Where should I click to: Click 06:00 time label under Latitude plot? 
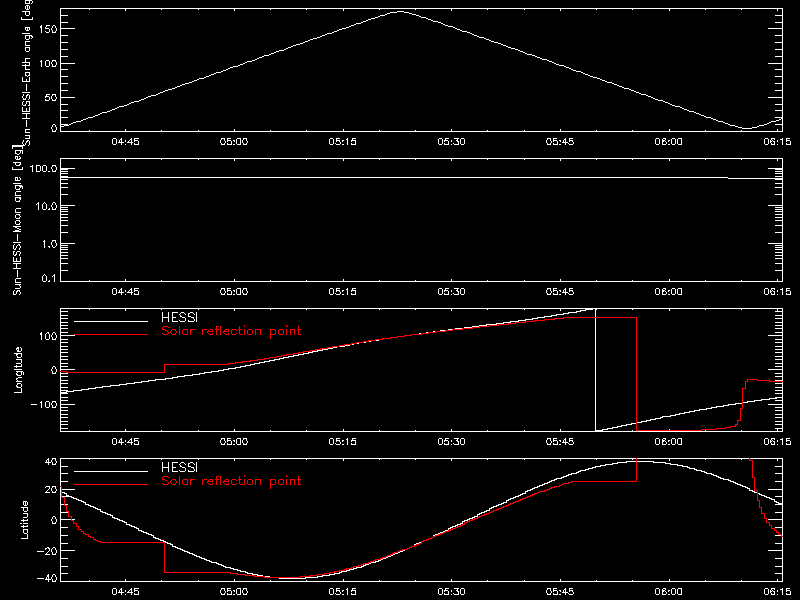point(669,591)
